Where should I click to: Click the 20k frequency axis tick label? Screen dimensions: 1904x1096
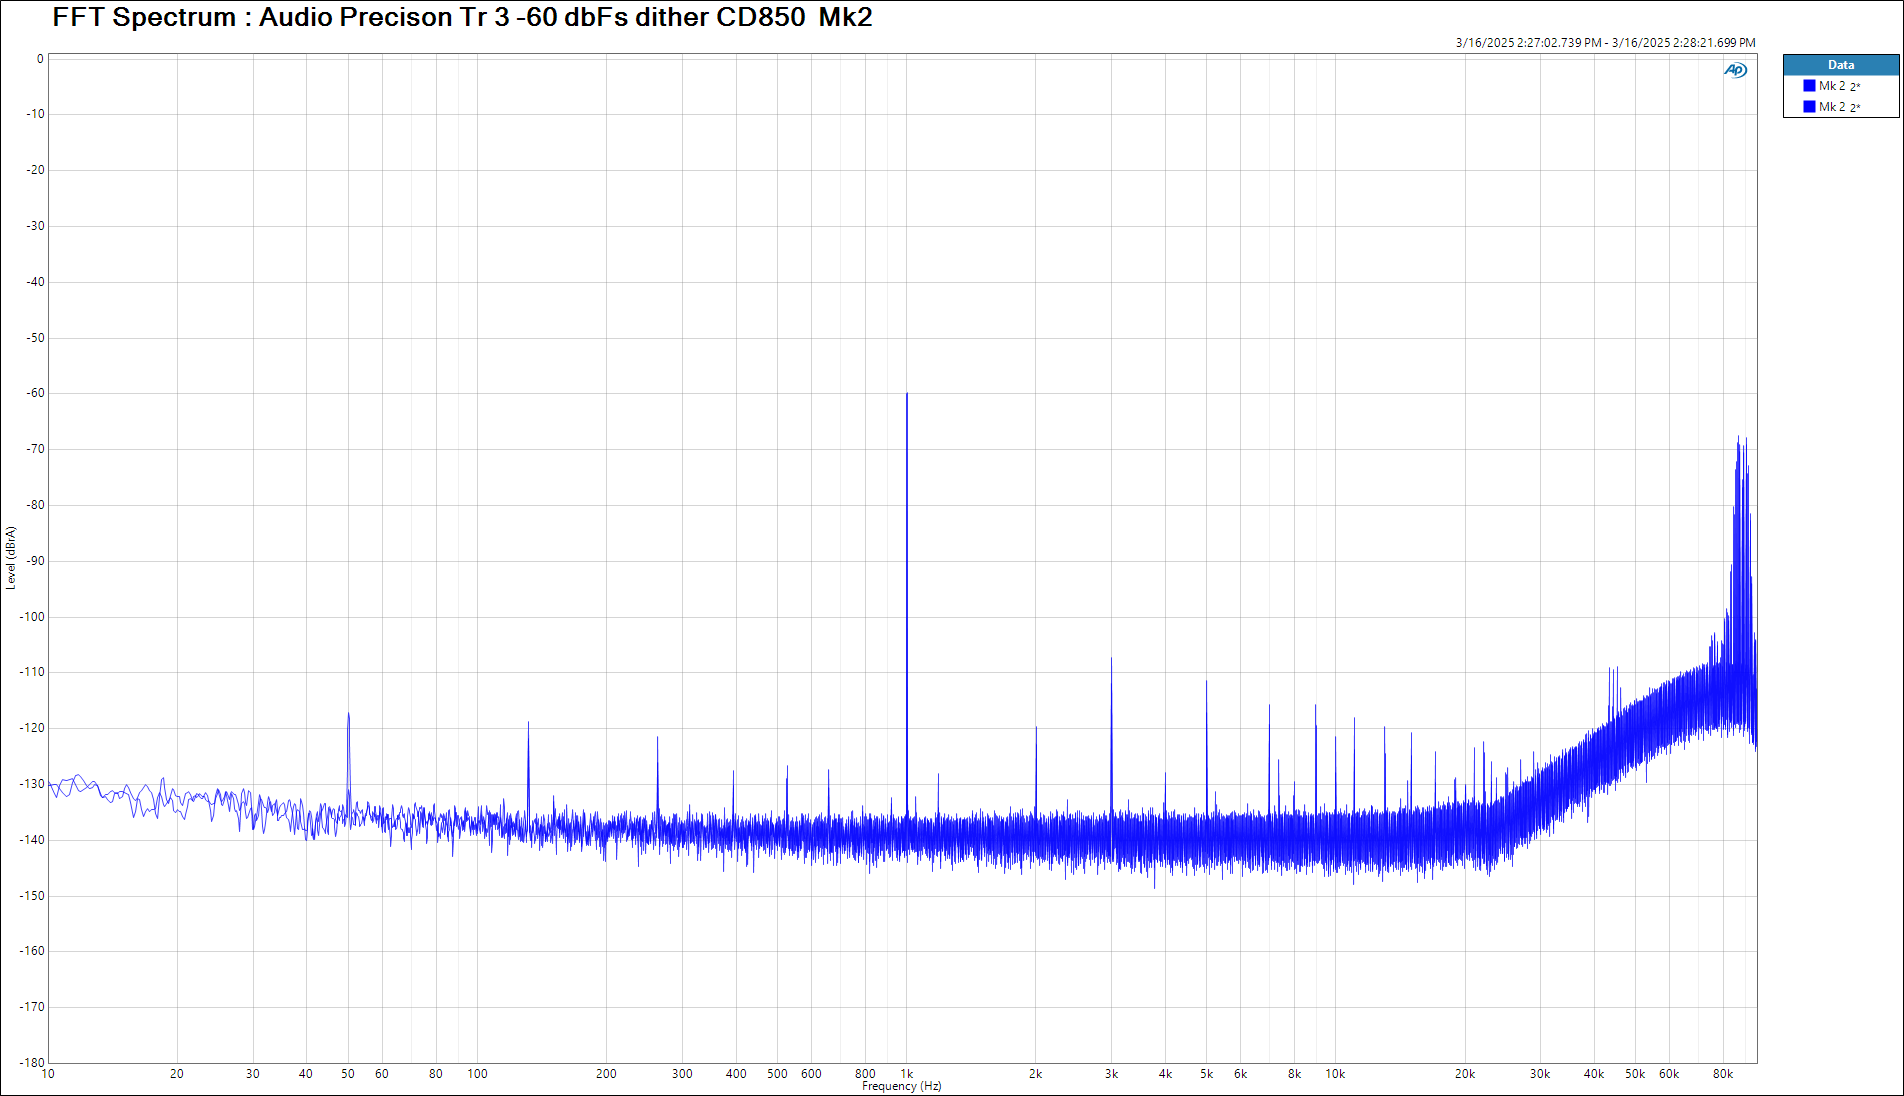click(1465, 1074)
